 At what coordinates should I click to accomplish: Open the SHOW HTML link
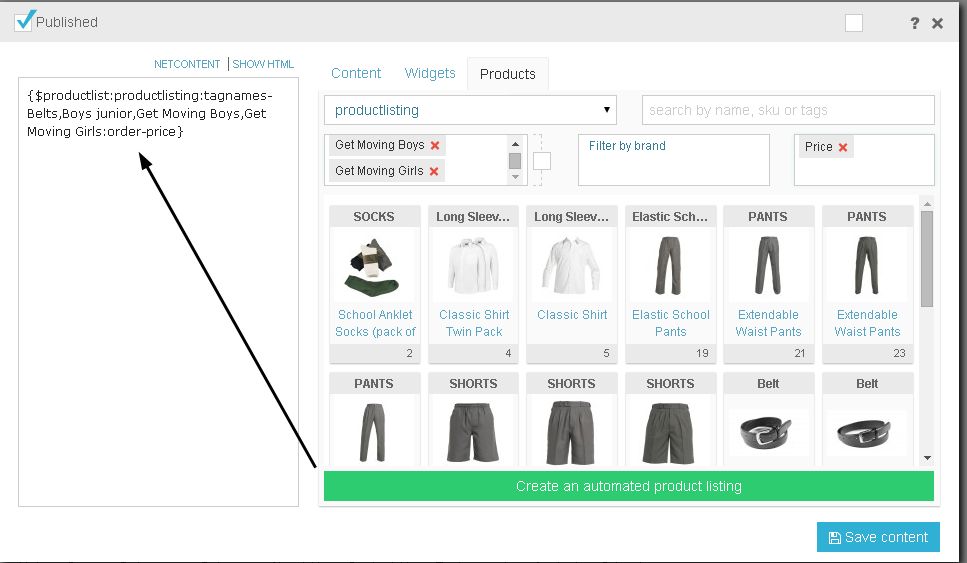pos(263,64)
